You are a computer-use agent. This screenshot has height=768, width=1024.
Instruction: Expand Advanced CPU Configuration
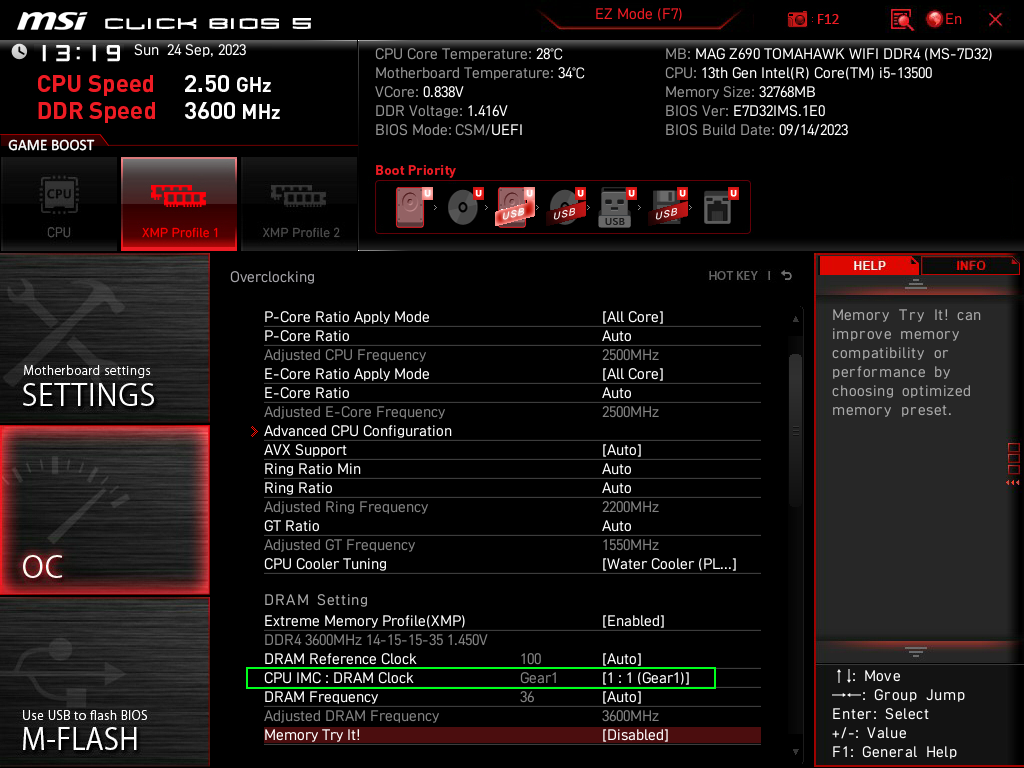point(358,431)
